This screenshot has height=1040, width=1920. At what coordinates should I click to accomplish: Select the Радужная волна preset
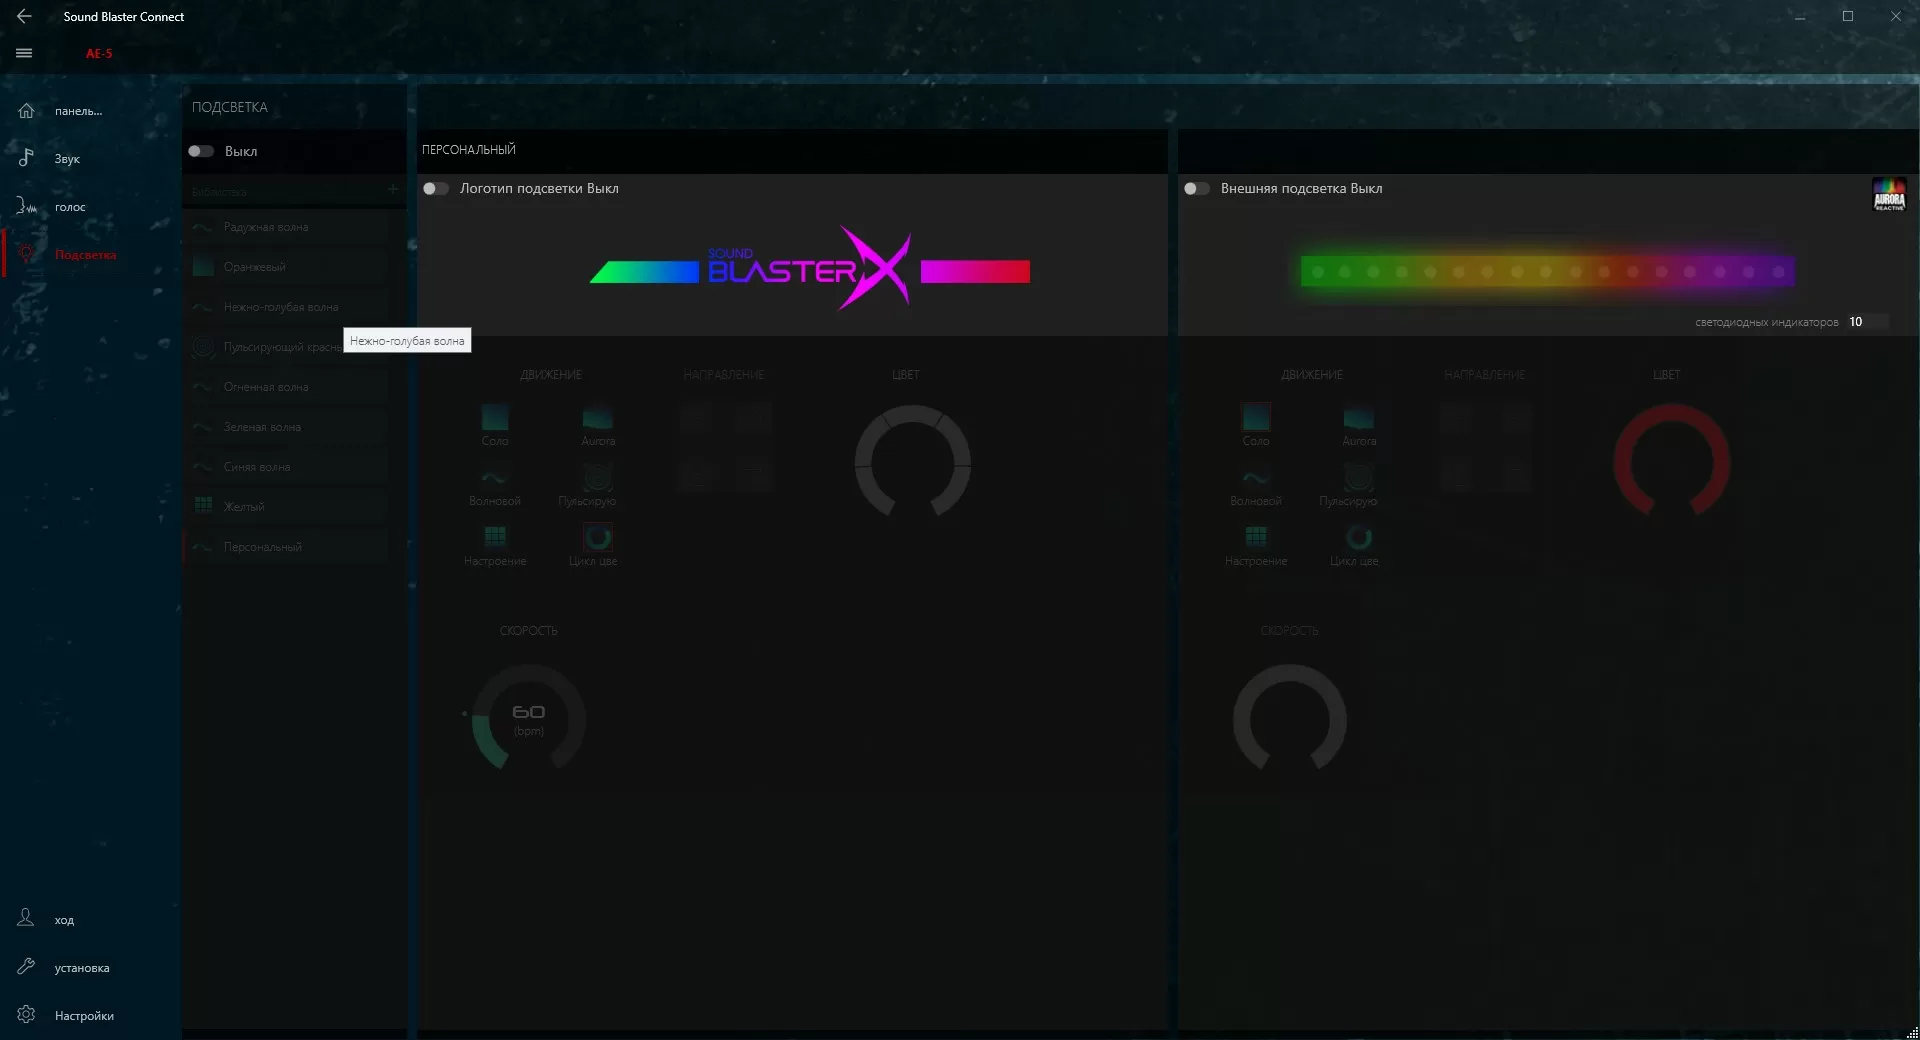(x=288, y=227)
